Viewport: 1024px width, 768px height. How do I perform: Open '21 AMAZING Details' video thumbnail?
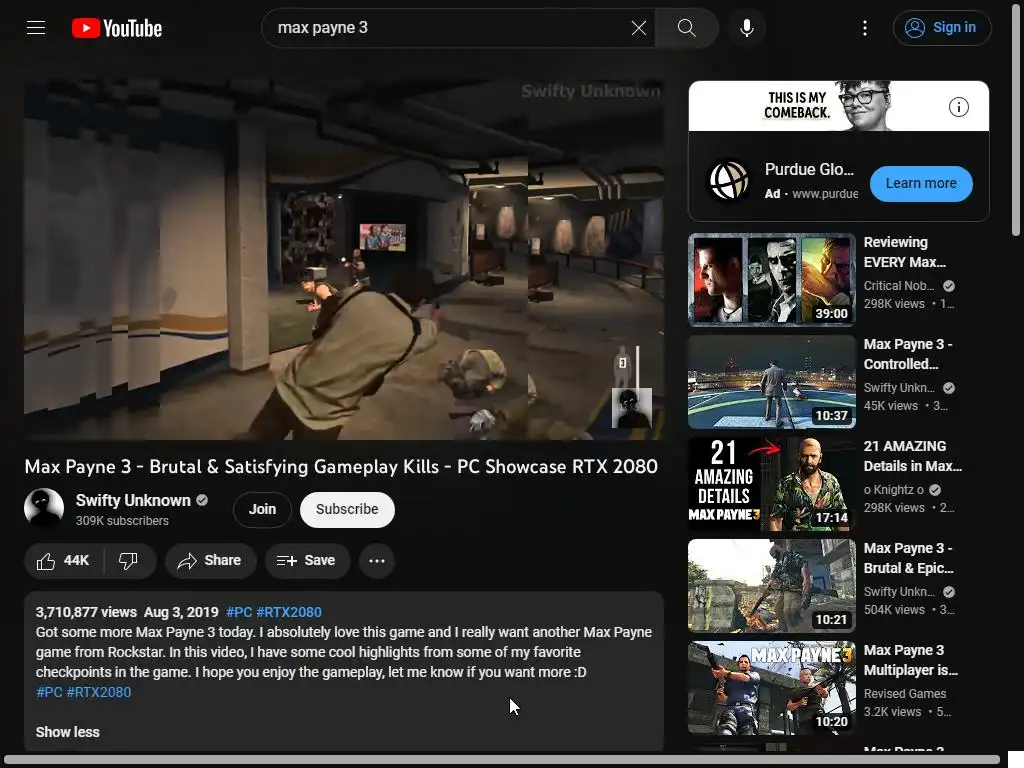click(x=771, y=483)
